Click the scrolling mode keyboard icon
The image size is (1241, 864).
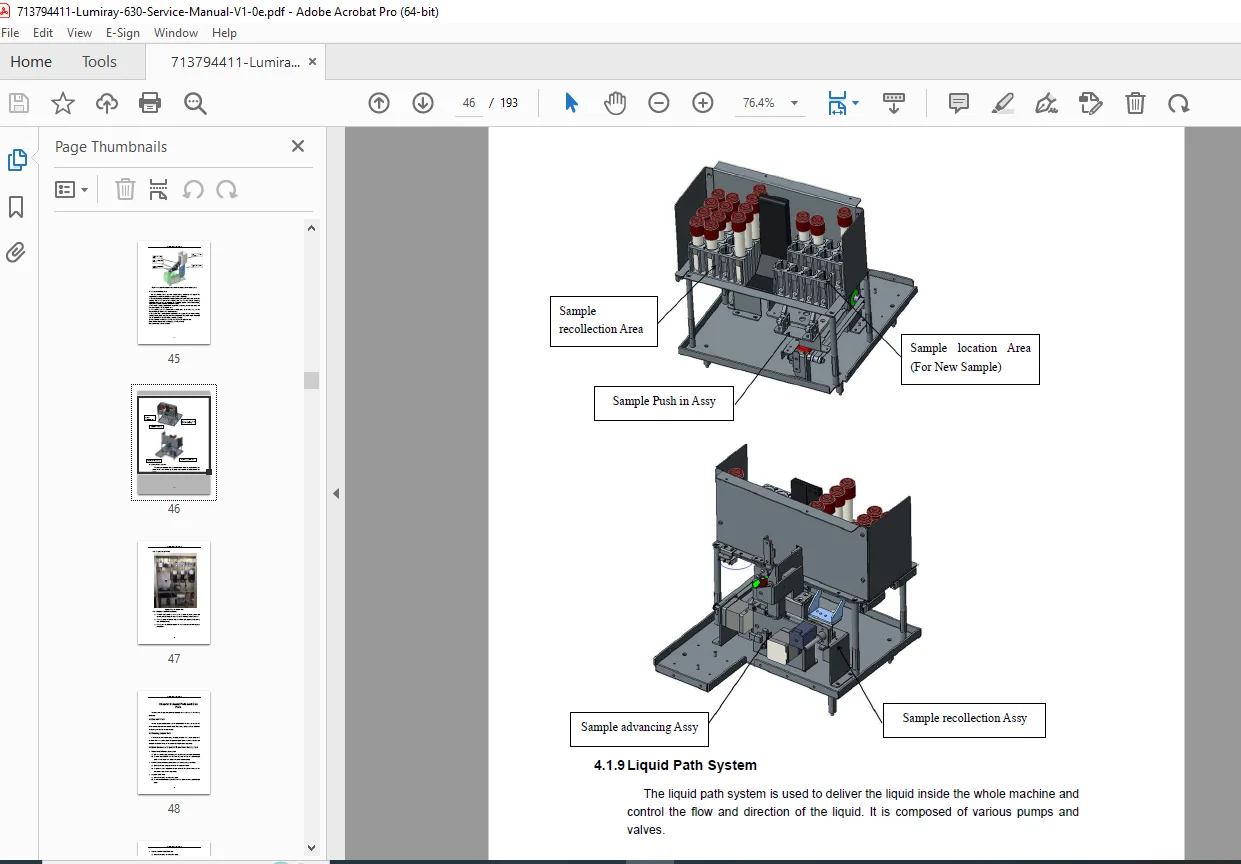coord(894,103)
